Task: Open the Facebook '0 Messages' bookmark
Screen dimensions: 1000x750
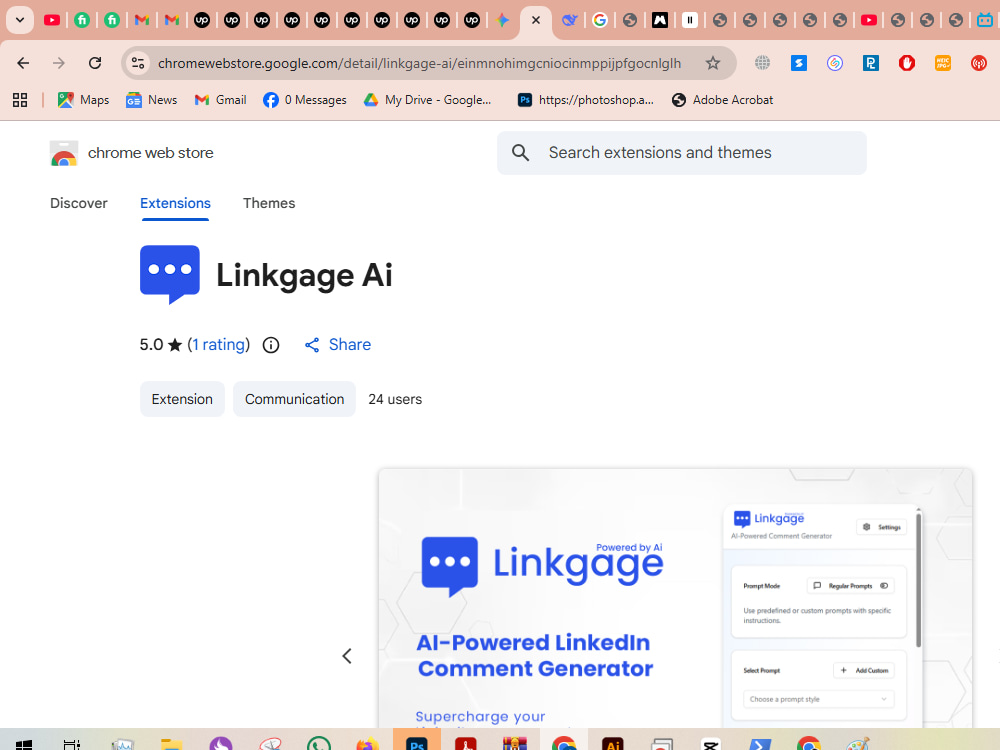Action: 305,99
